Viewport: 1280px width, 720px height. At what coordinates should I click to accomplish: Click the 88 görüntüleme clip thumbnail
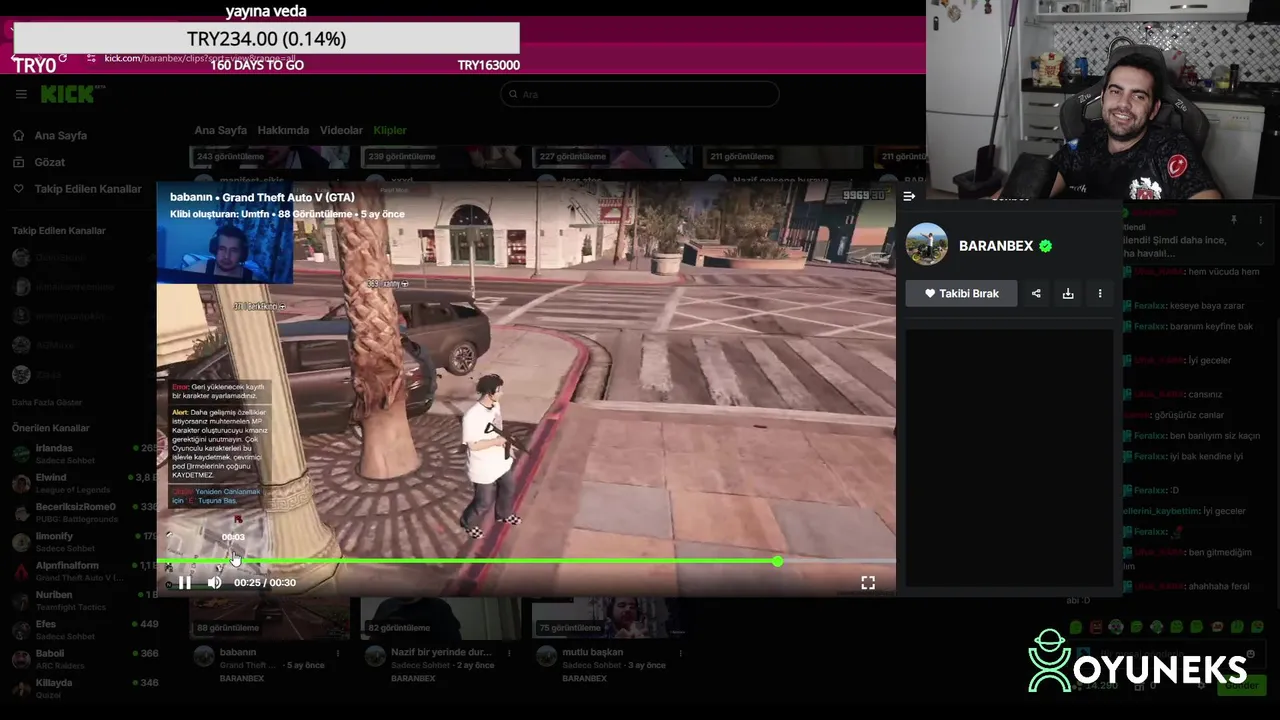tap(269, 617)
